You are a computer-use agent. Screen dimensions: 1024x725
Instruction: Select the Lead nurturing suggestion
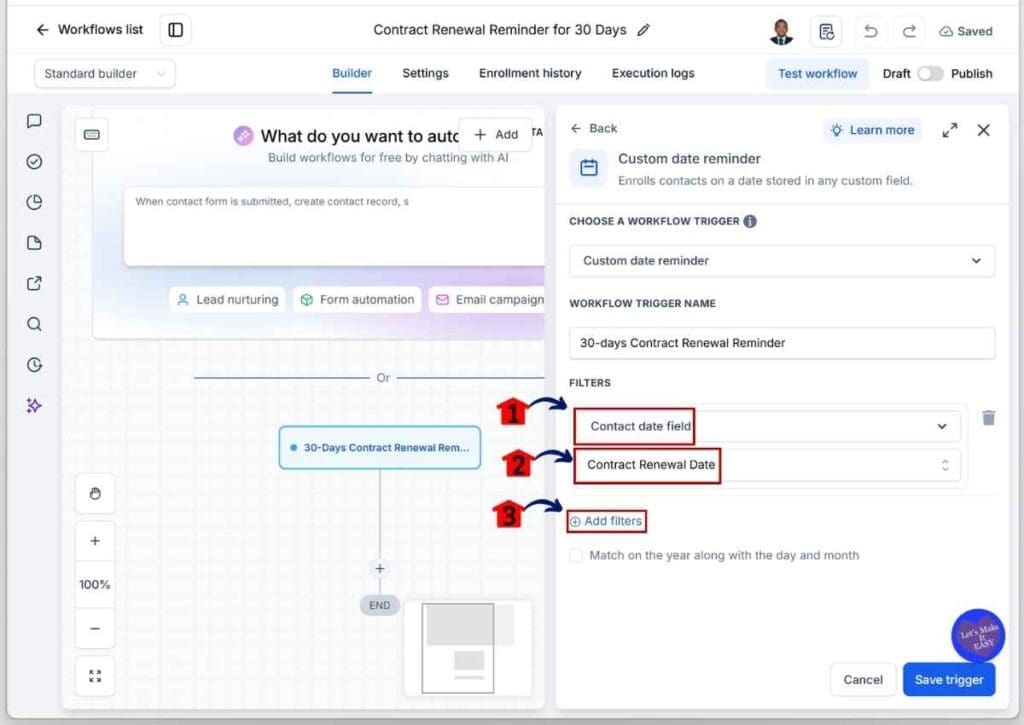click(227, 300)
